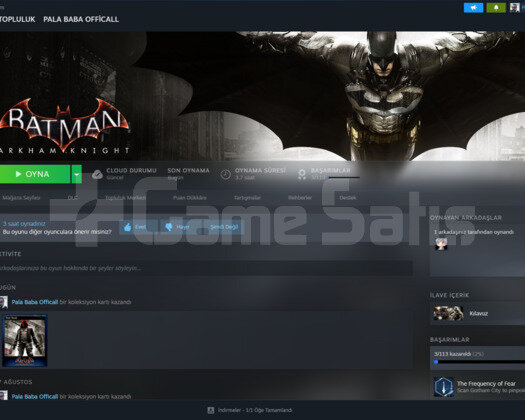This screenshot has height=420, width=525.
Task: Click the user avatar beside BUGÜN activity
Action: [x=4, y=302]
